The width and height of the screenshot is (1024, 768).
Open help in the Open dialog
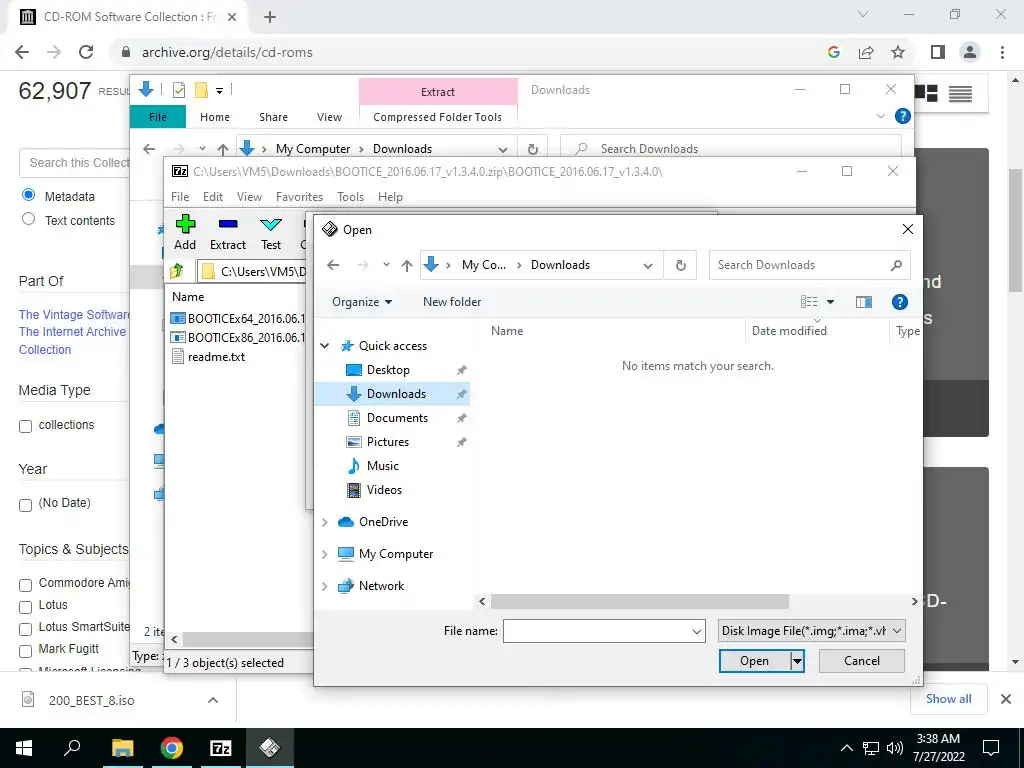[x=899, y=302]
